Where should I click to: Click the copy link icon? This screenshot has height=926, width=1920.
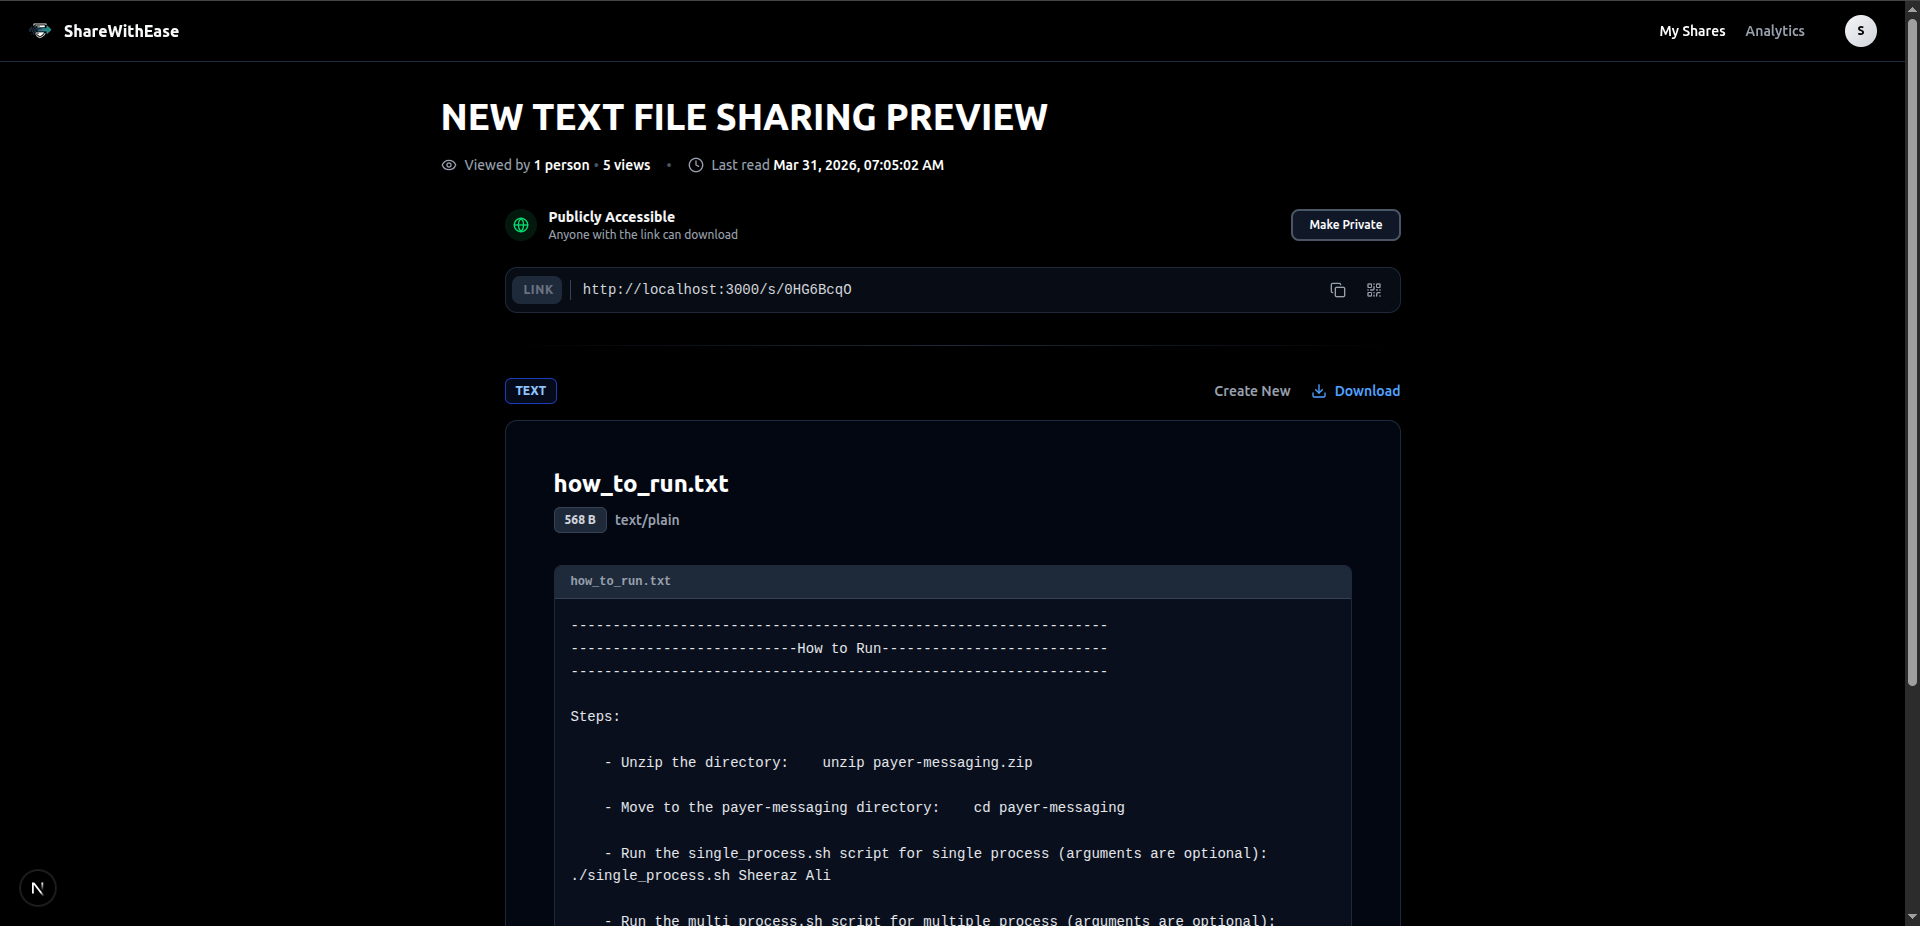pyautogui.click(x=1337, y=290)
